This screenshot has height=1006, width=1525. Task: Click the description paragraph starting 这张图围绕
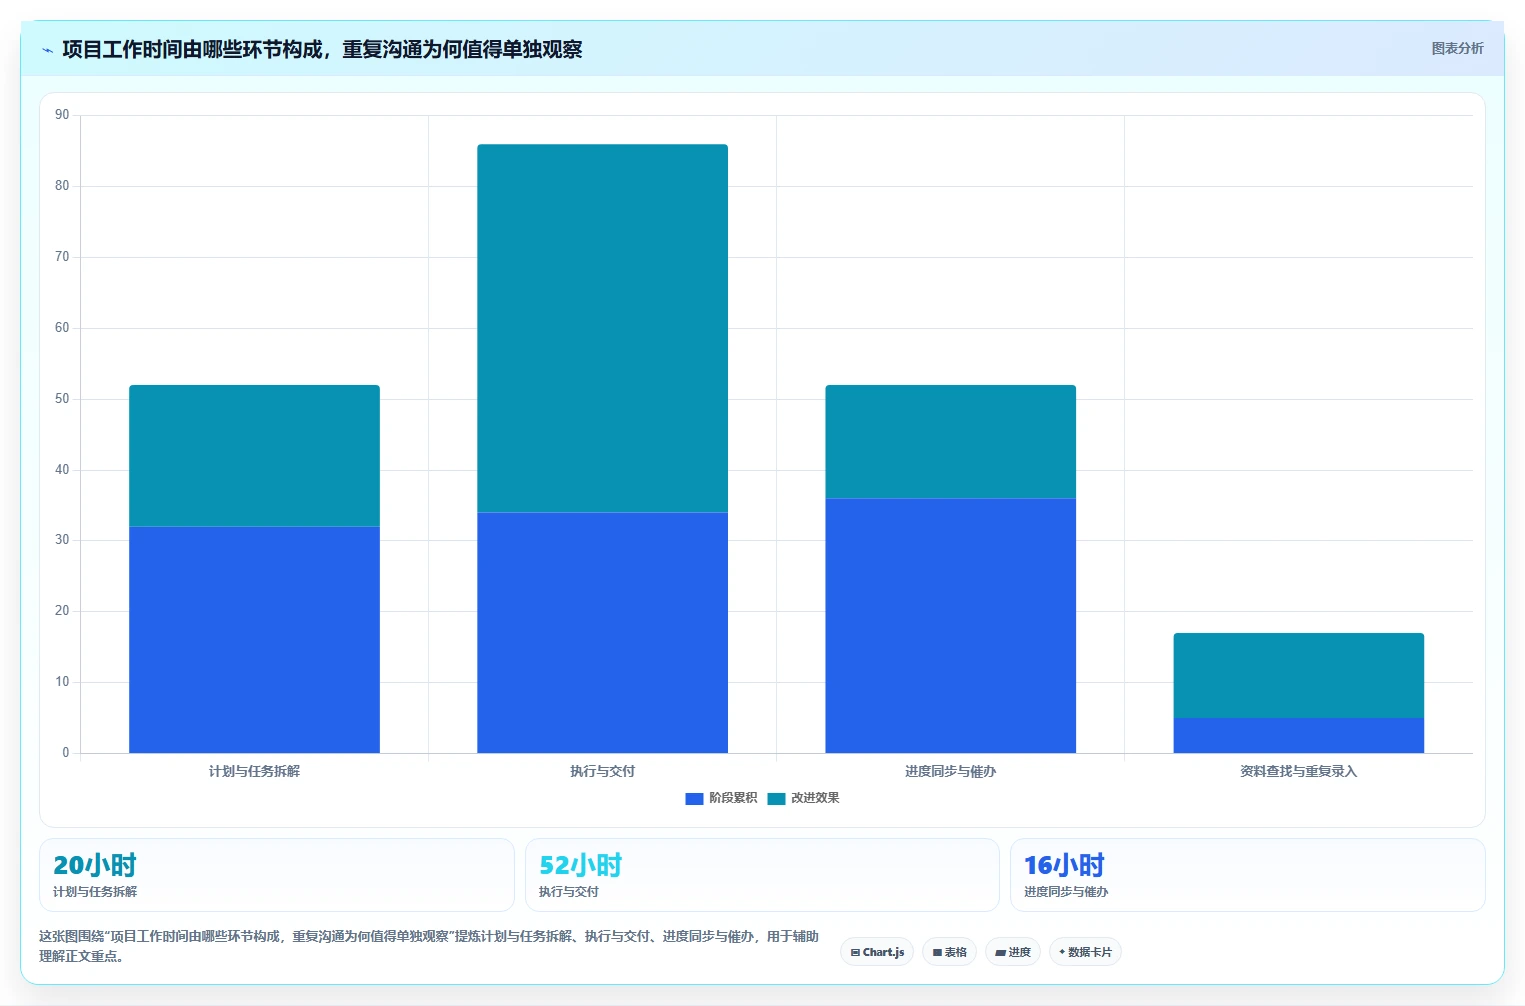(x=429, y=946)
